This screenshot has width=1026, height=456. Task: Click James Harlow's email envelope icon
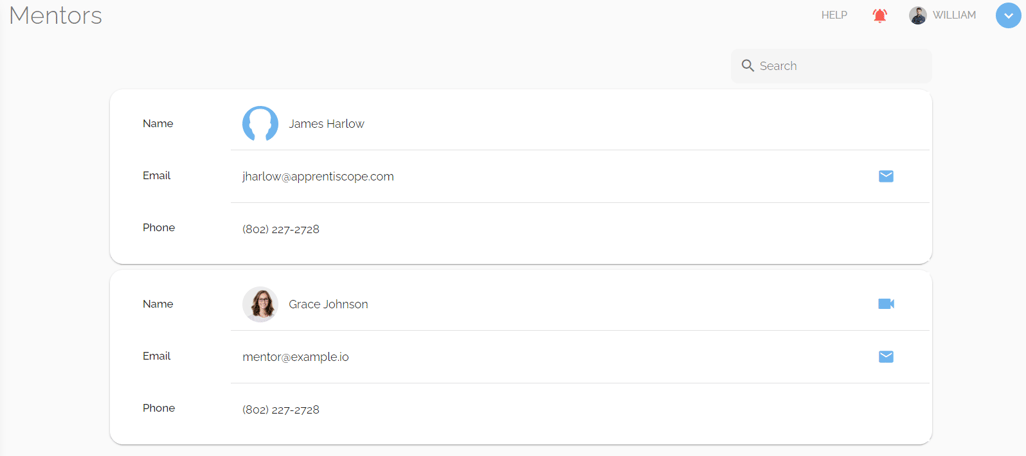(886, 176)
